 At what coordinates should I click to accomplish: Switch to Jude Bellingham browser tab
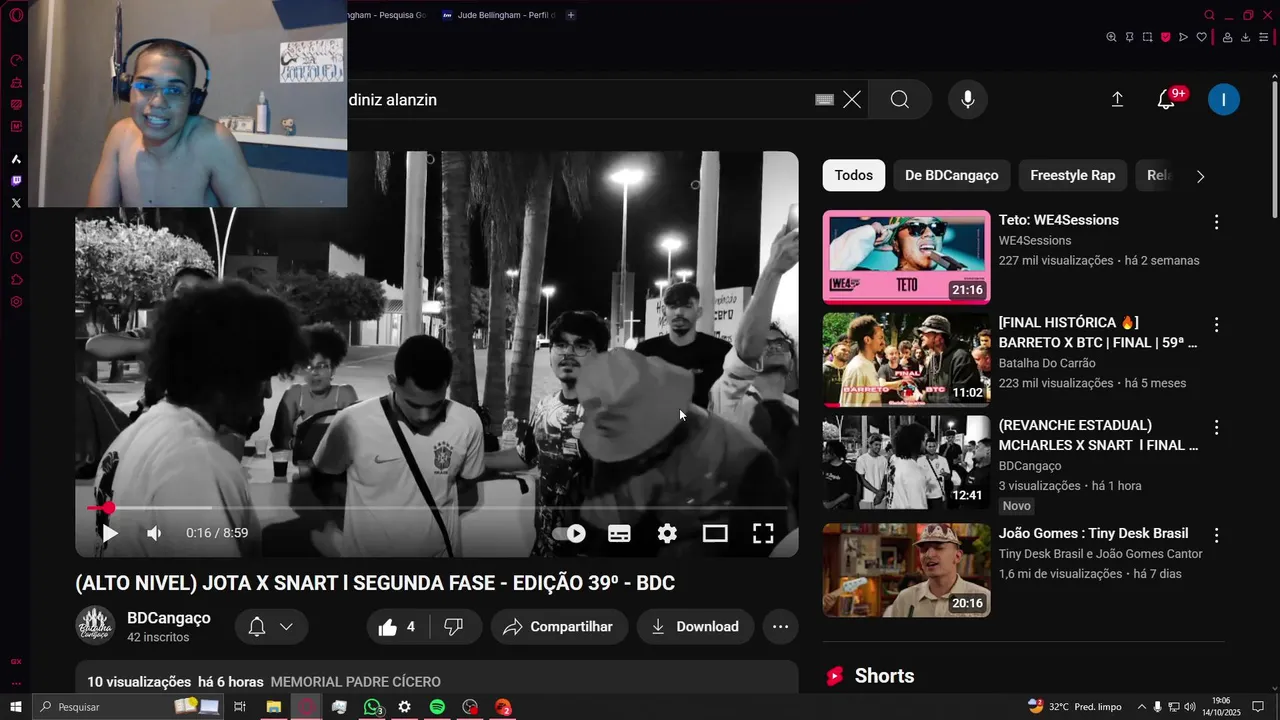pos(497,15)
